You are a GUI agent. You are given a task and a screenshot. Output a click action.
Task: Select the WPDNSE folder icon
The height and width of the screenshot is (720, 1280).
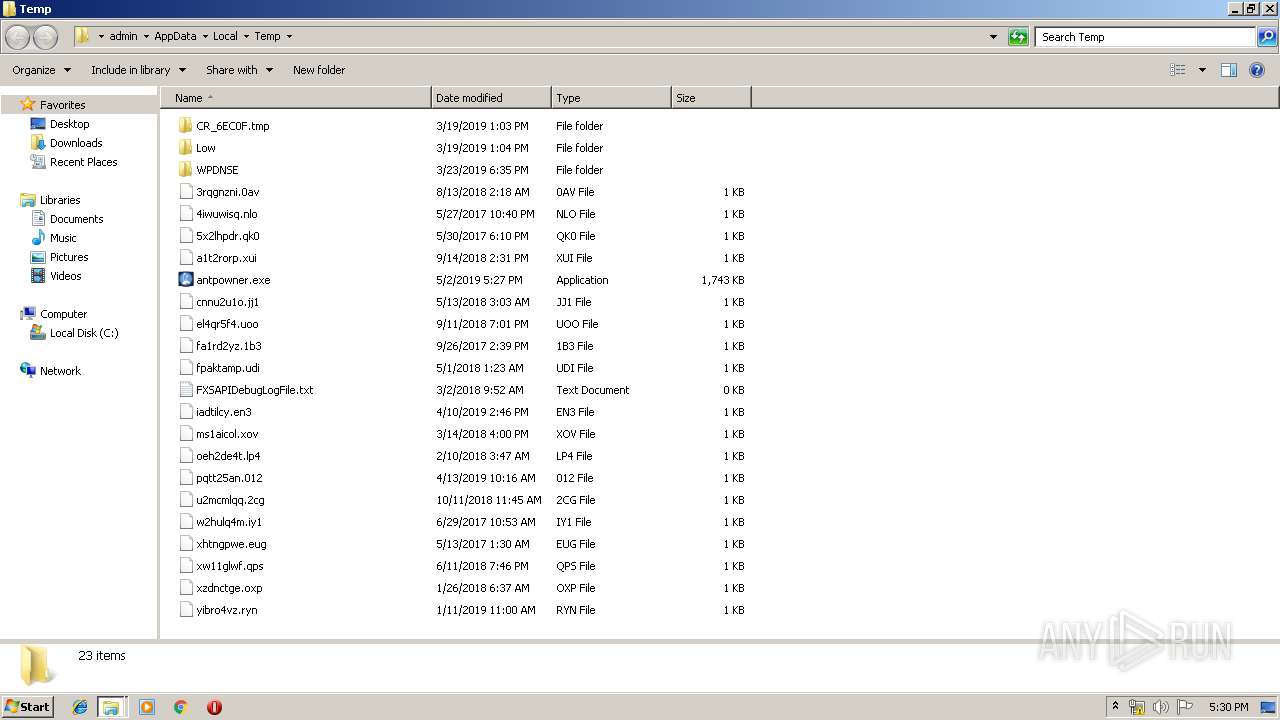[x=185, y=170]
